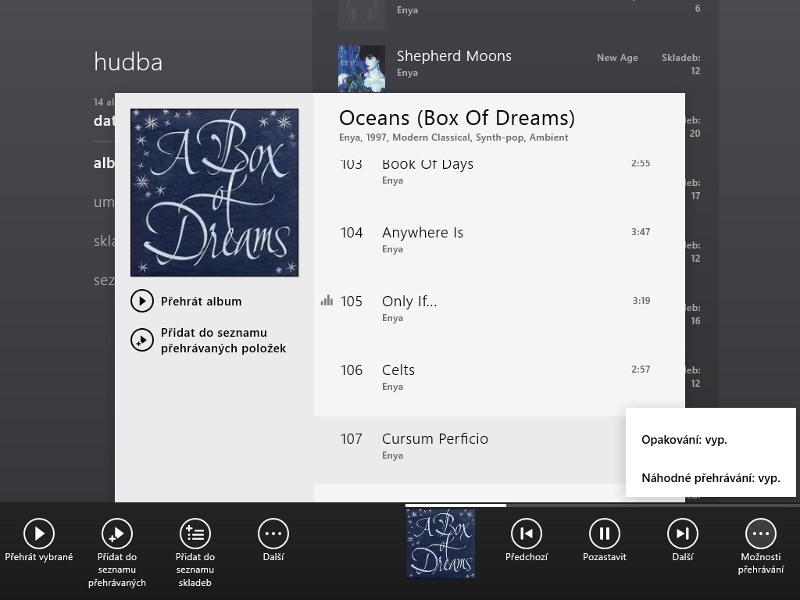Add album via Přidat do seznamu přehrávaných položek
The height and width of the screenshot is (600, 800).
click(x=142, y=340)
